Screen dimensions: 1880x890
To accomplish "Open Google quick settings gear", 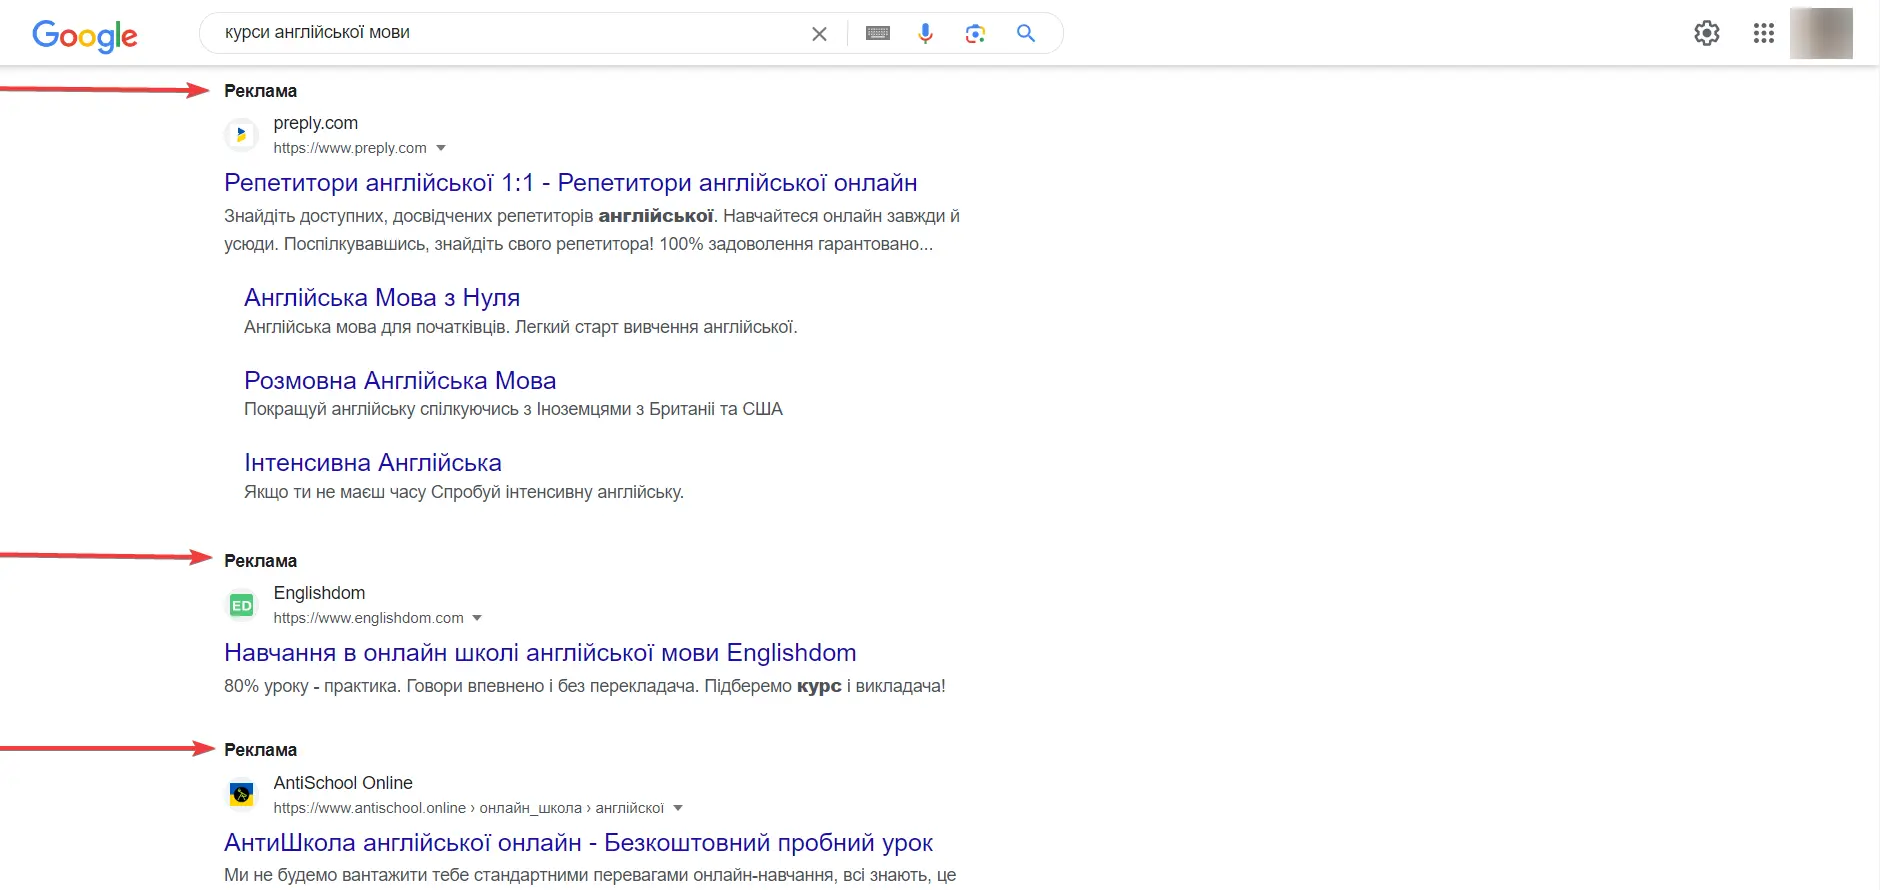I will pyautogui.click(x=1707, y=33).
